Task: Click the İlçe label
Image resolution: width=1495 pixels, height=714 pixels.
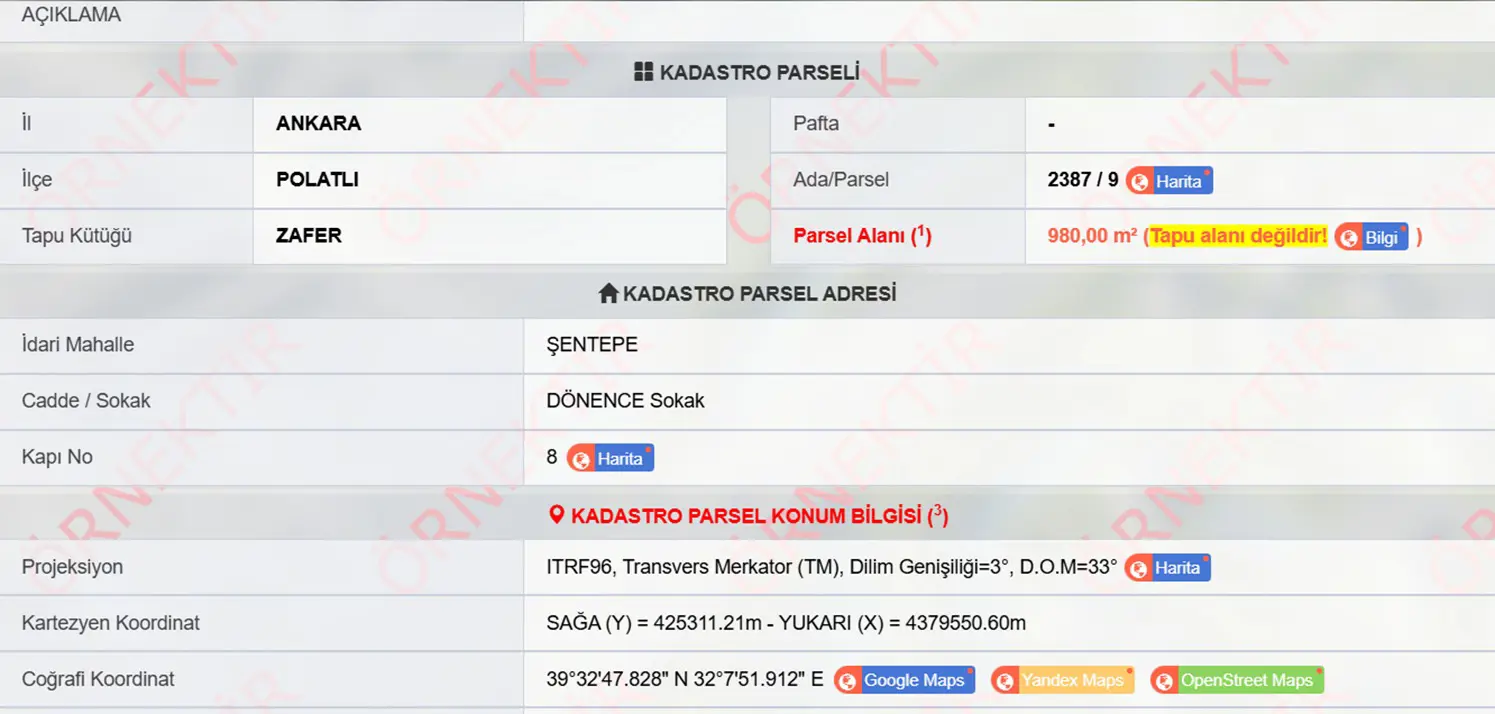Action: (37, 180)
